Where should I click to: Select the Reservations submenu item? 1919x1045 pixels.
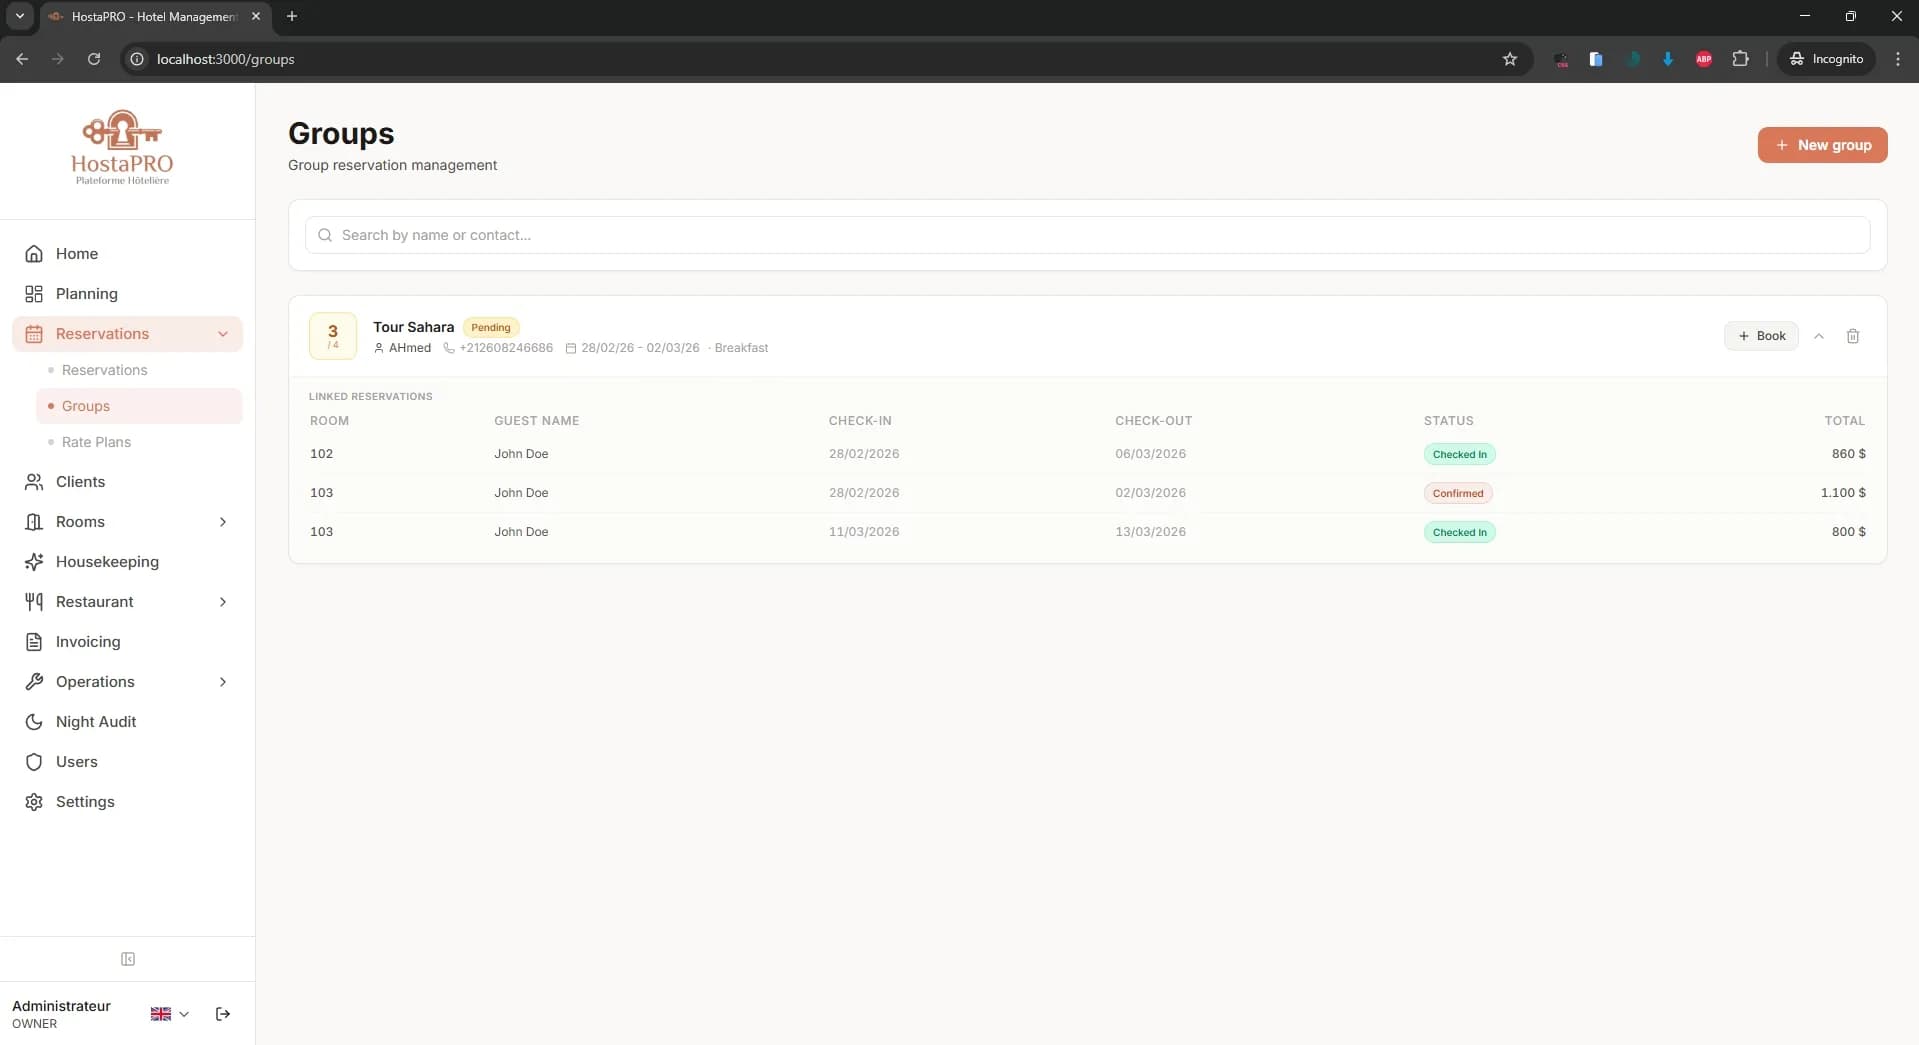pos(104,370)
